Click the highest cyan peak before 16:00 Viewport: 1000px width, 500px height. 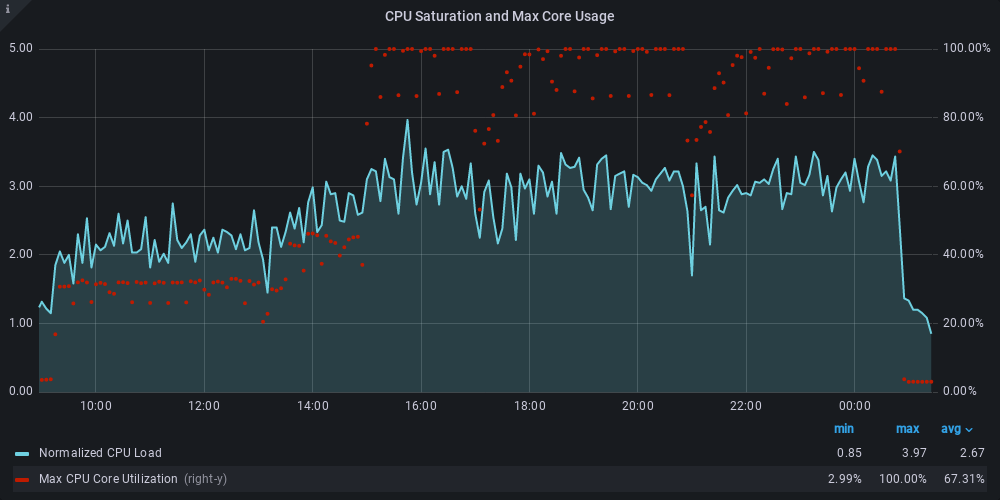coord(407,120)
